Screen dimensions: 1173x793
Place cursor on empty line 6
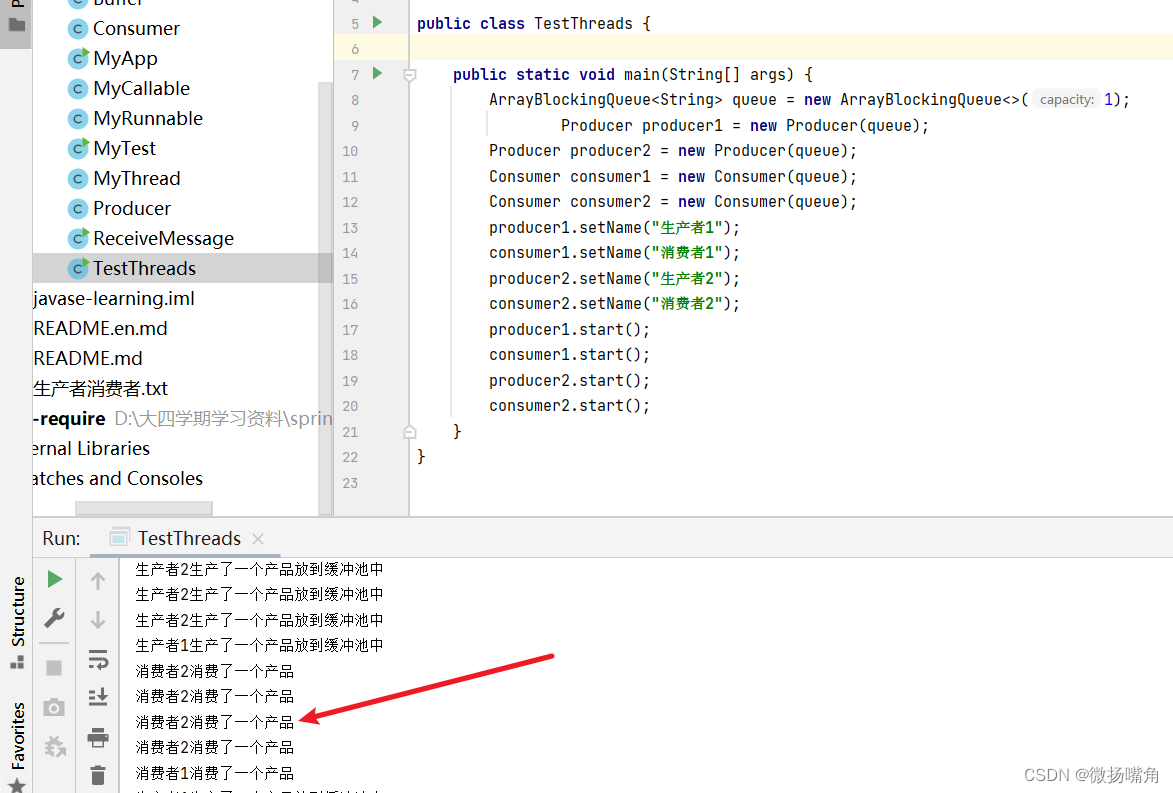coord(791,49)
